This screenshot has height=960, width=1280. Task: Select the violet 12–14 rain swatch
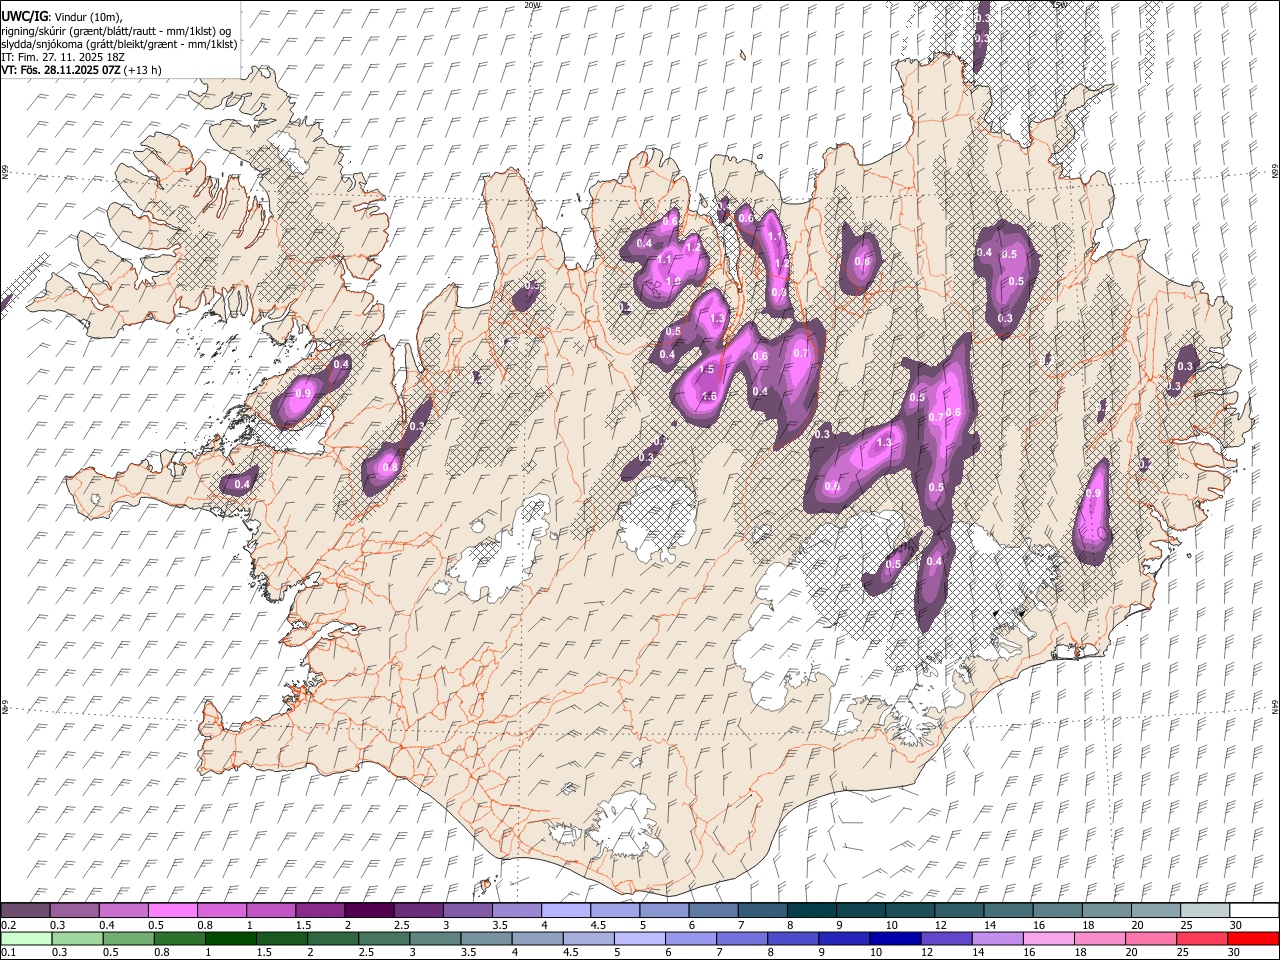[x=946, y=939]
